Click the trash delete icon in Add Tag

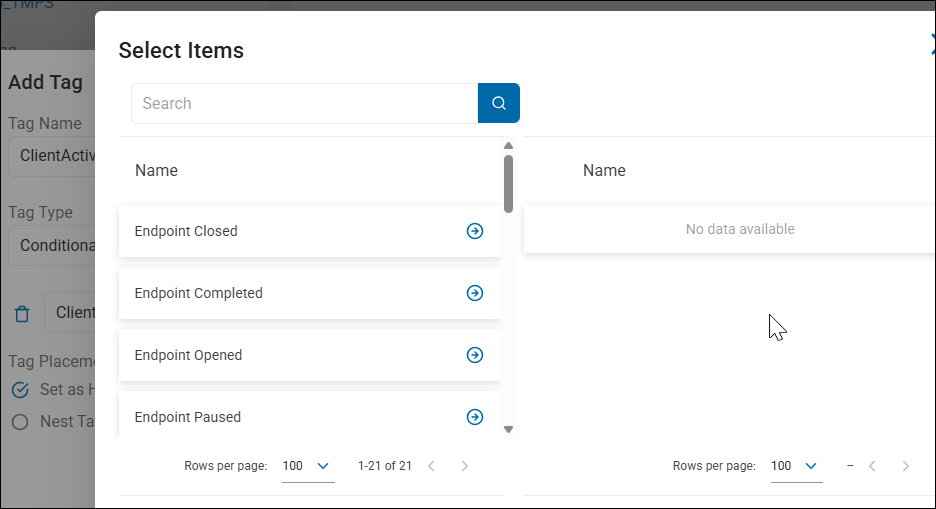point(22,314)
